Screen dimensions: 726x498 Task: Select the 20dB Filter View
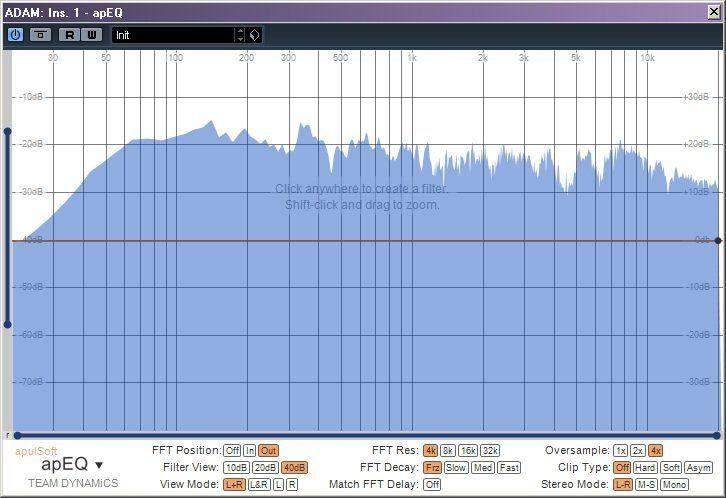click(265, 468)
